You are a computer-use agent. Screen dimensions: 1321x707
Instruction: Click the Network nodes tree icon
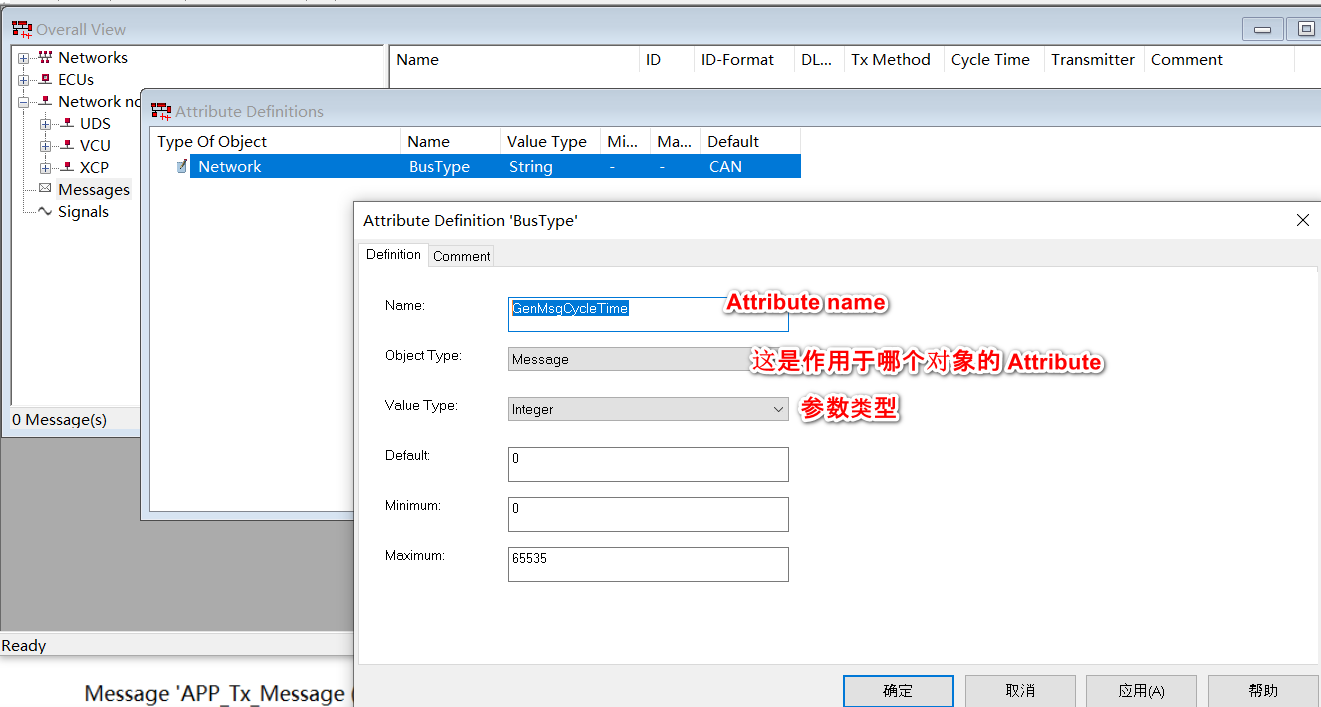46,101
